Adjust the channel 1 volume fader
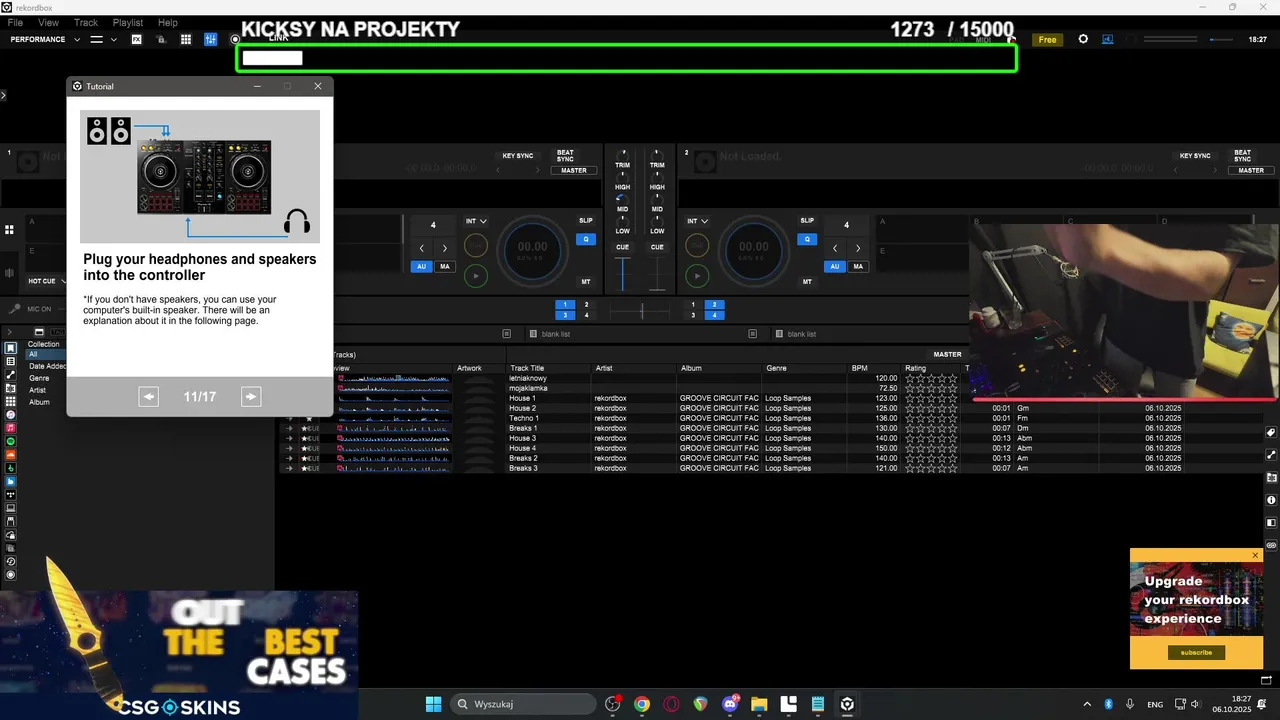This screenshot has height=720, width=1280. pyautogui.click(x=623, y=274)
